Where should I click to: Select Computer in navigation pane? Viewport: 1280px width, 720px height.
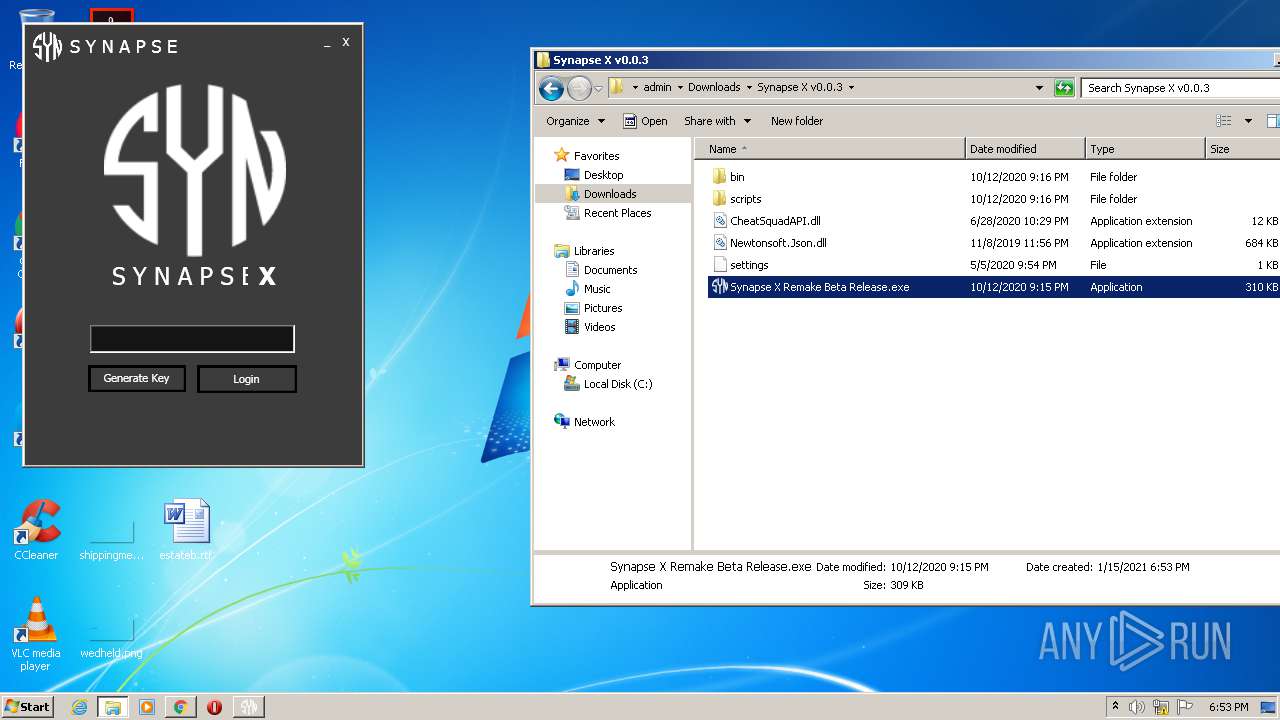597,365
